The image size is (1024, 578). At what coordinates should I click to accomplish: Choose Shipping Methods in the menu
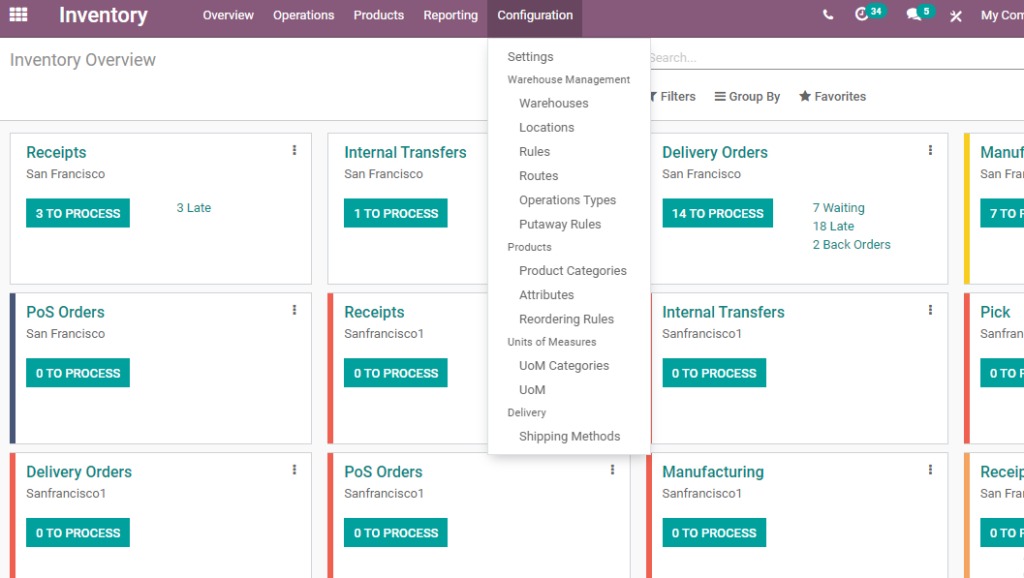569,436
